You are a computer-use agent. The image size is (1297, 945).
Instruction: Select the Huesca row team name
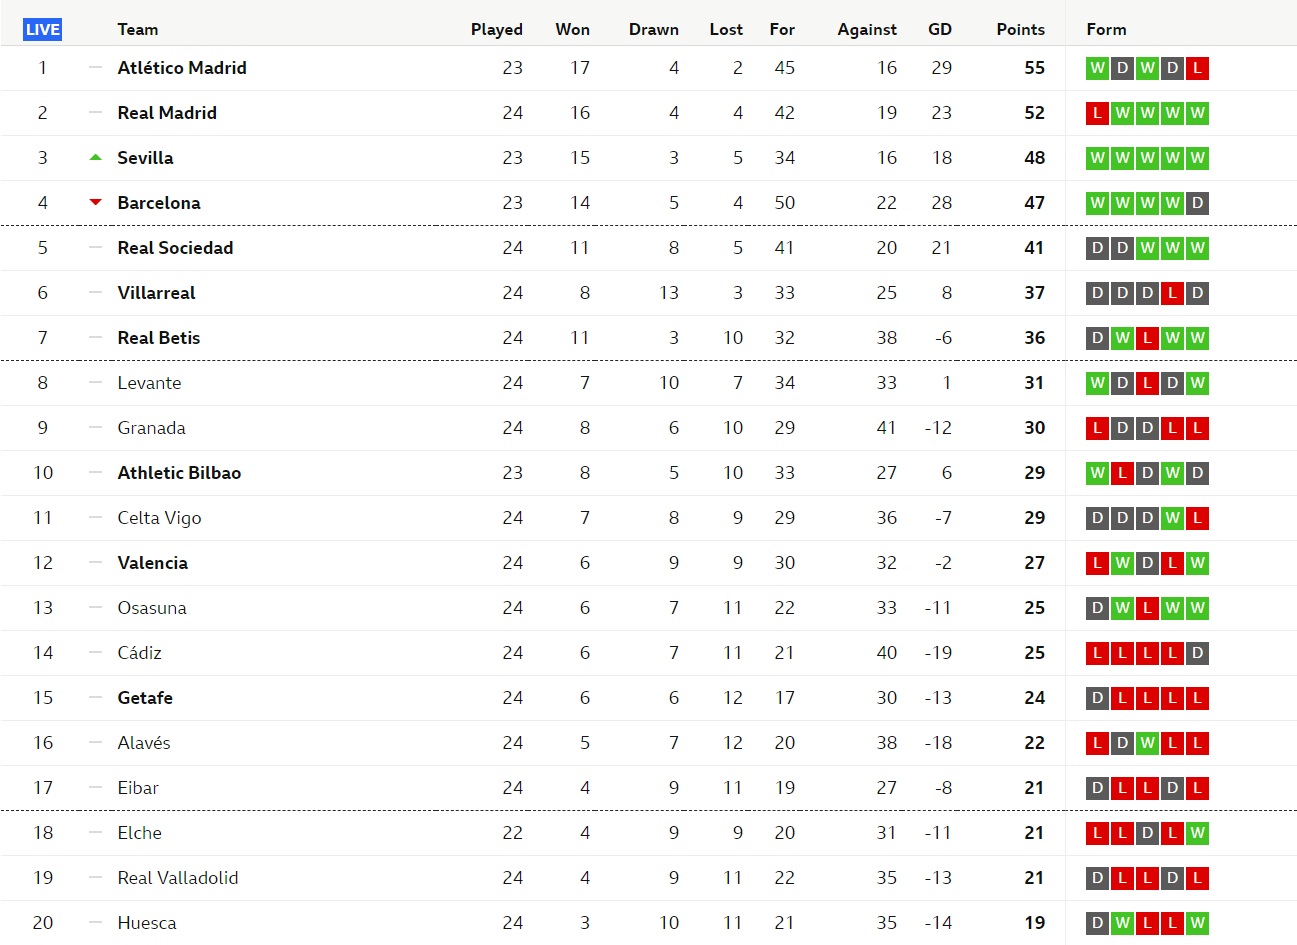pyautogui.click(x=147, y=923)
